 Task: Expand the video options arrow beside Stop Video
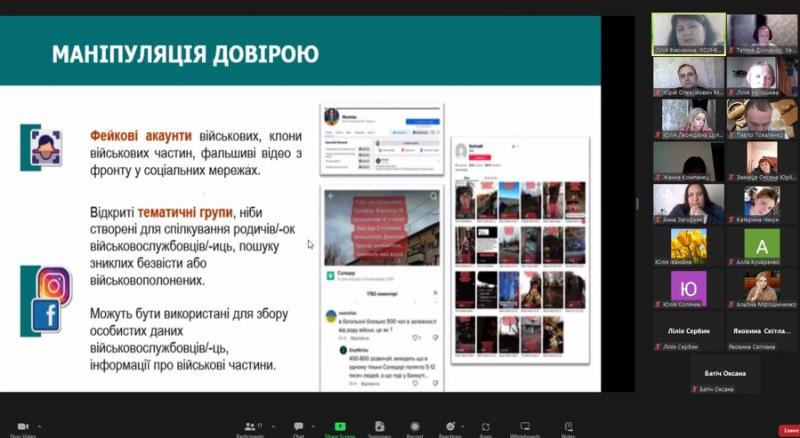(x=39, y=426)
